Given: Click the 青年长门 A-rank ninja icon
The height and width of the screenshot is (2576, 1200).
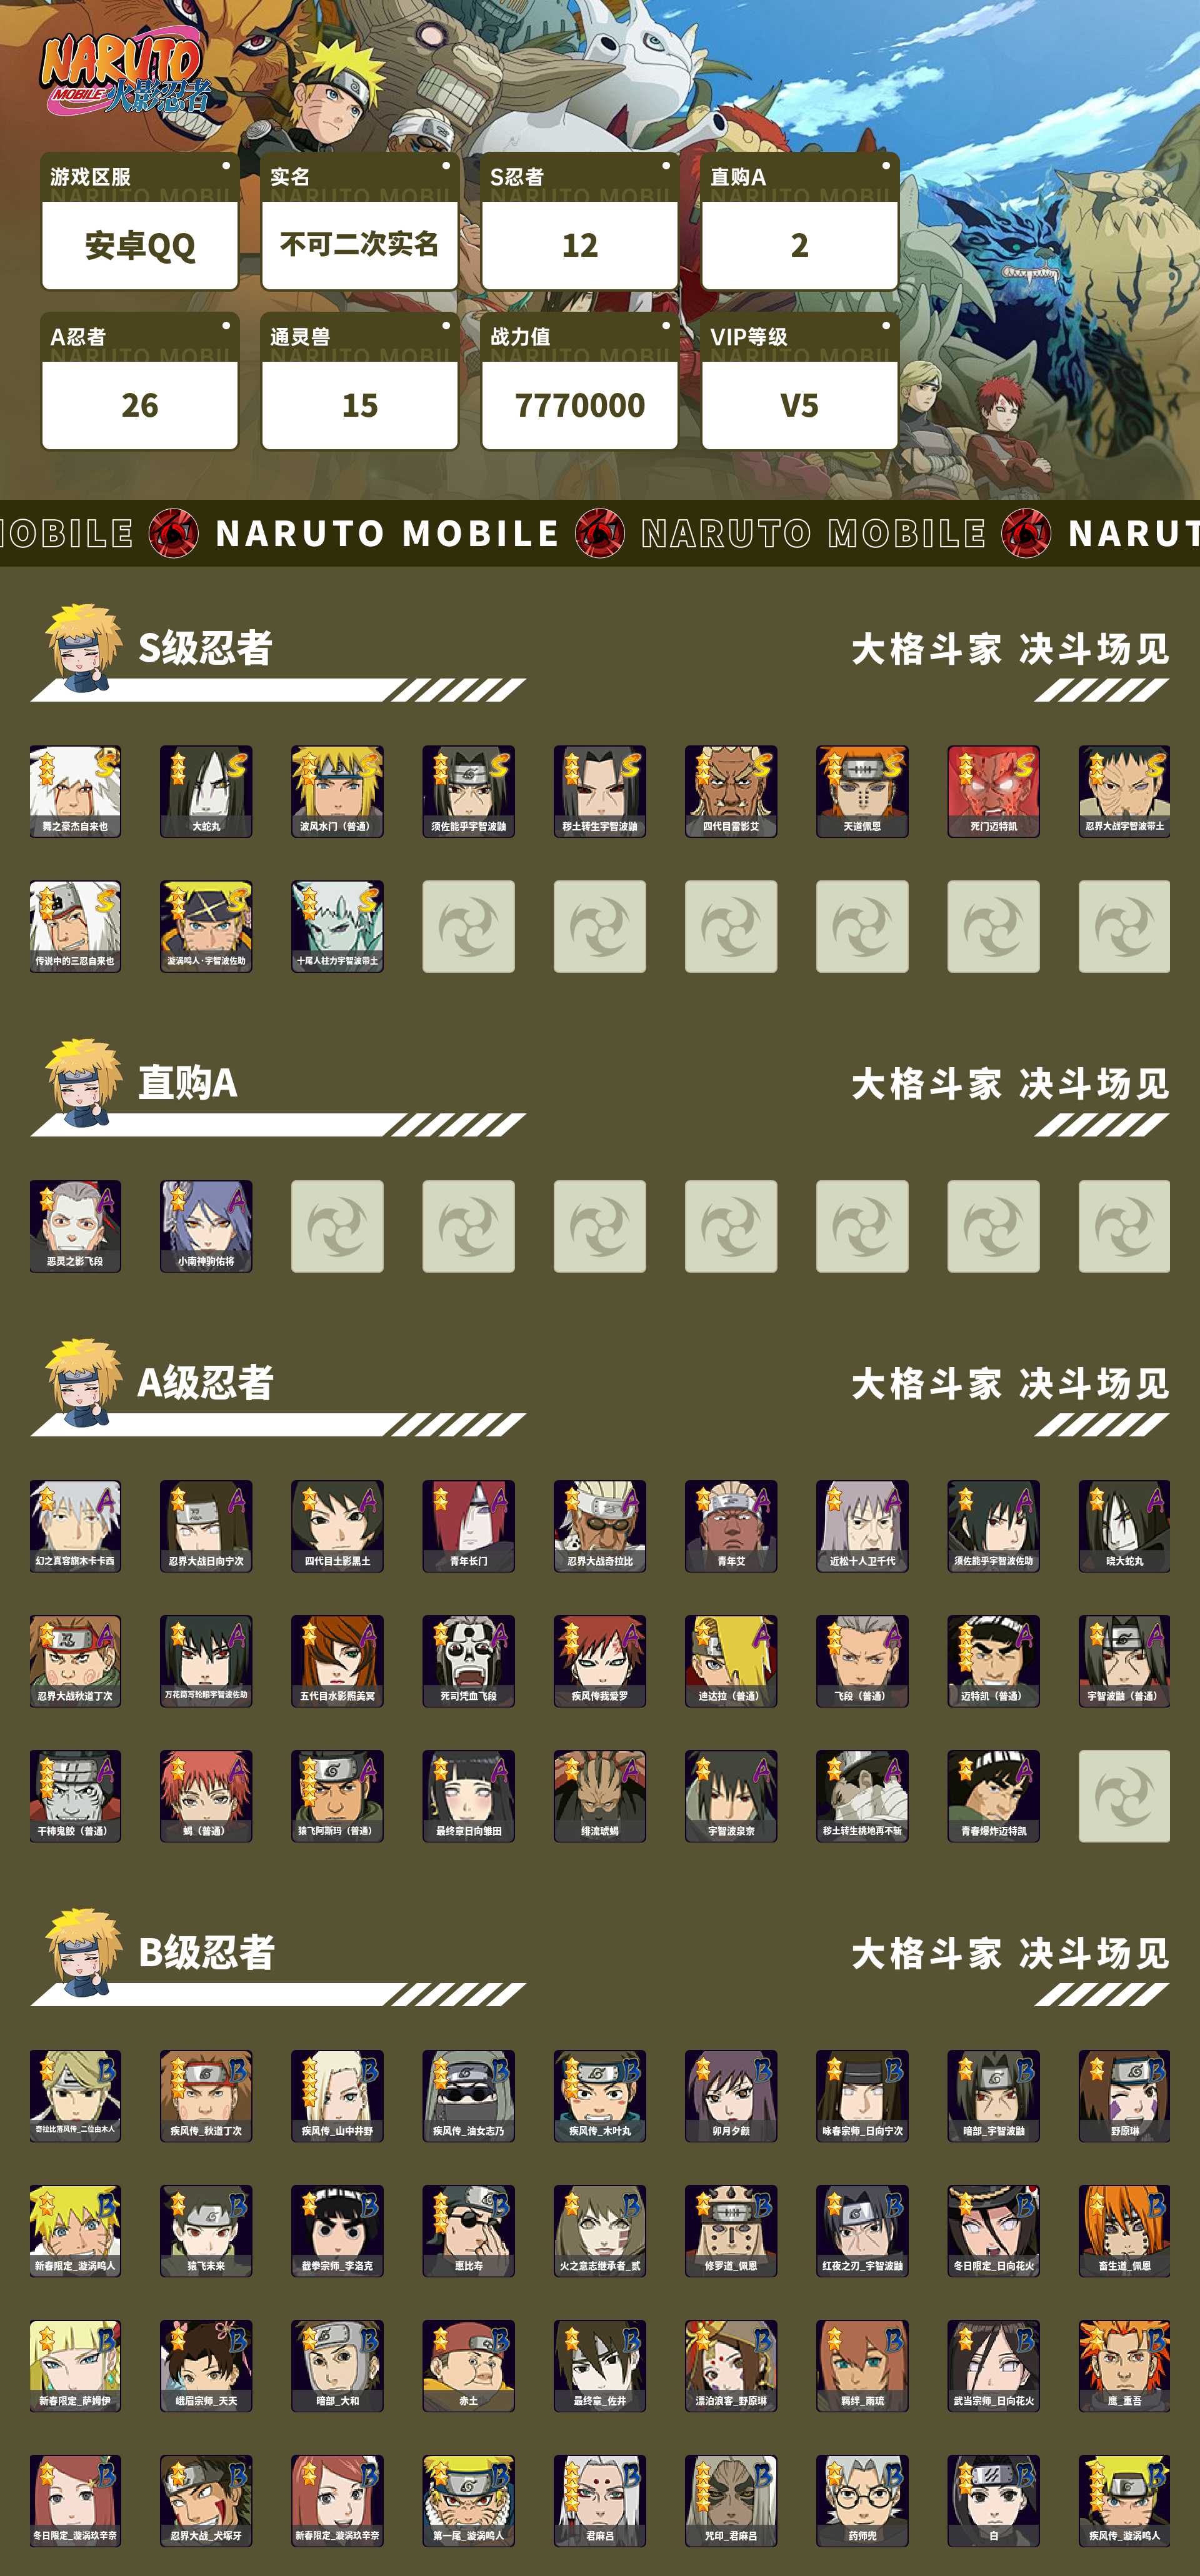Looking at the screenshot, I should tap(468, 1526).
